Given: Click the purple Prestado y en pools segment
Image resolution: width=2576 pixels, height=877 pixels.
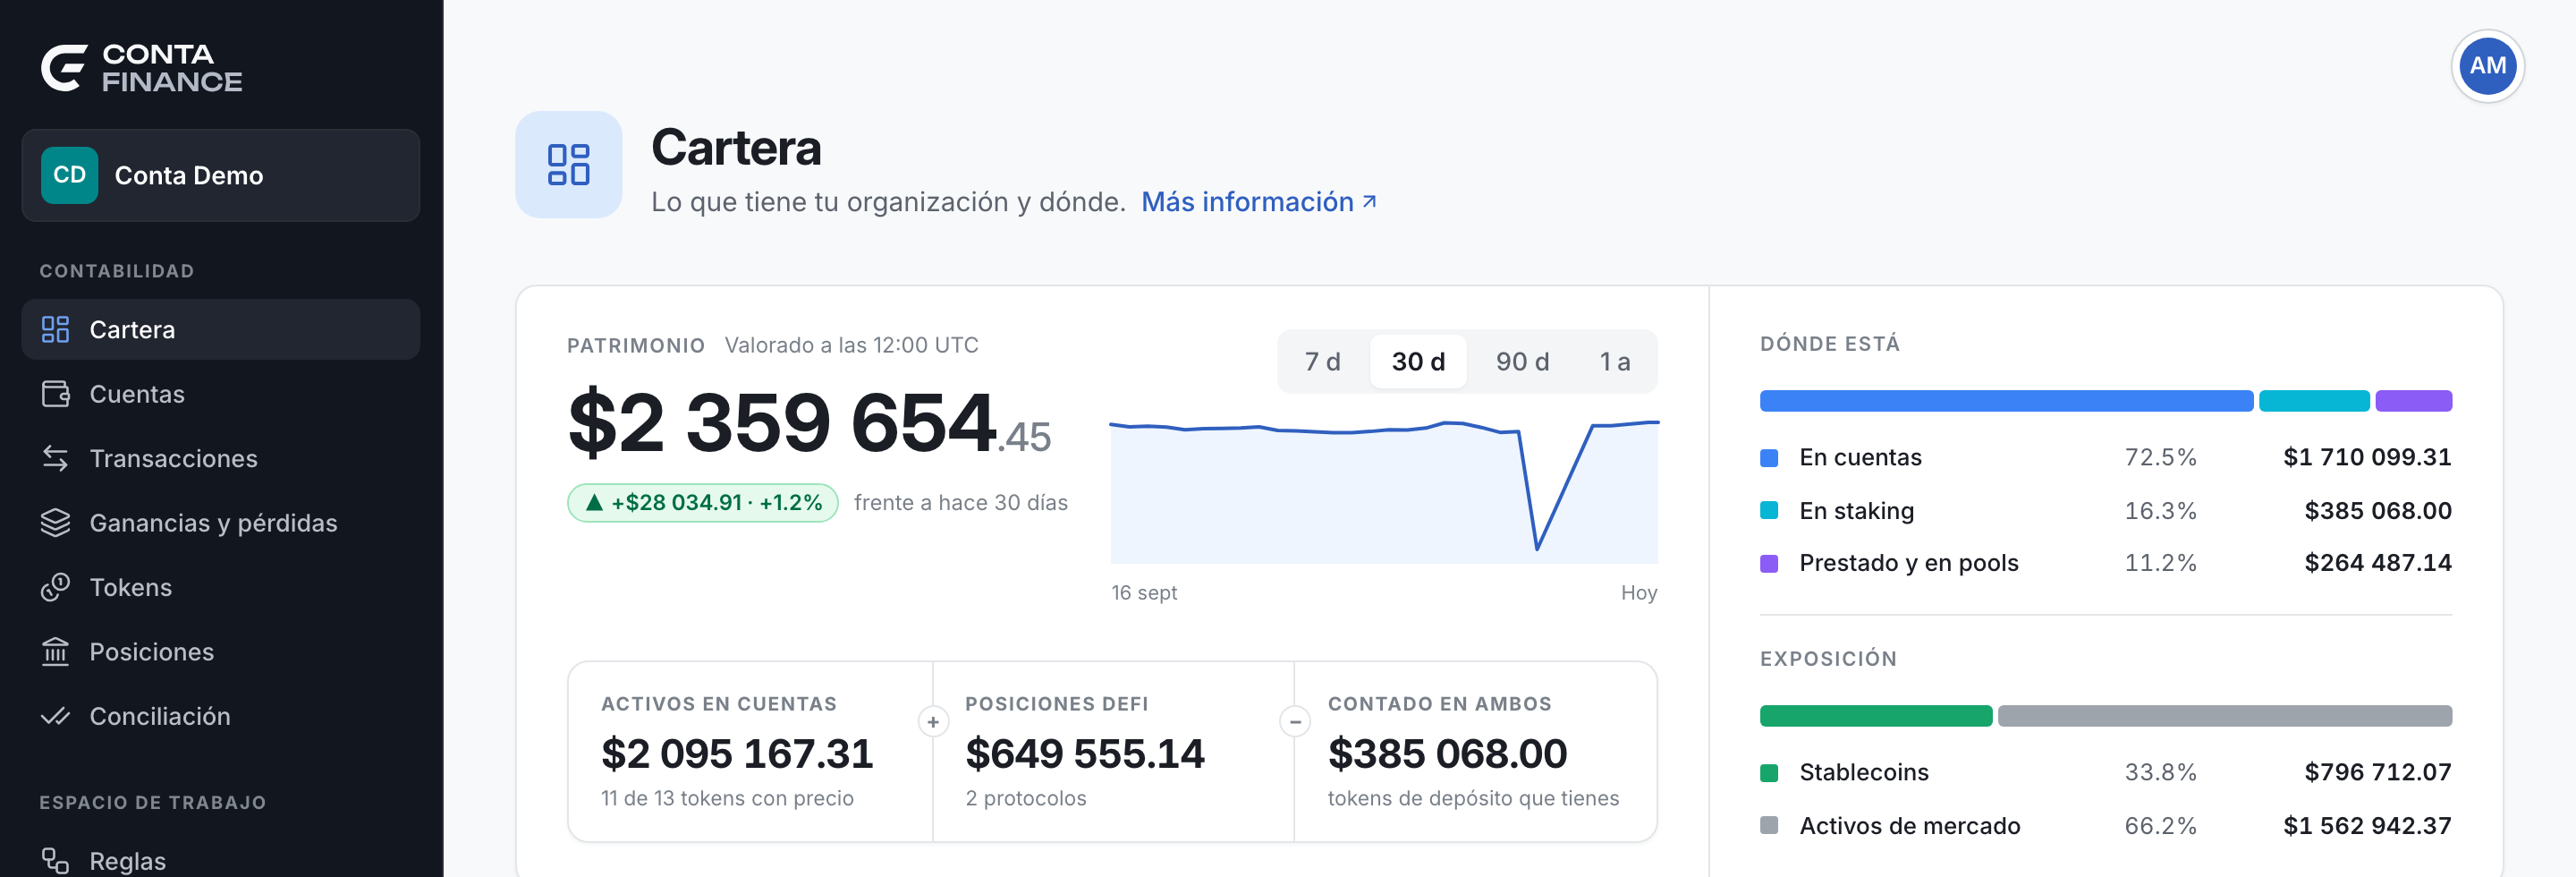Looking at the screenshot, I should 2413,401.
